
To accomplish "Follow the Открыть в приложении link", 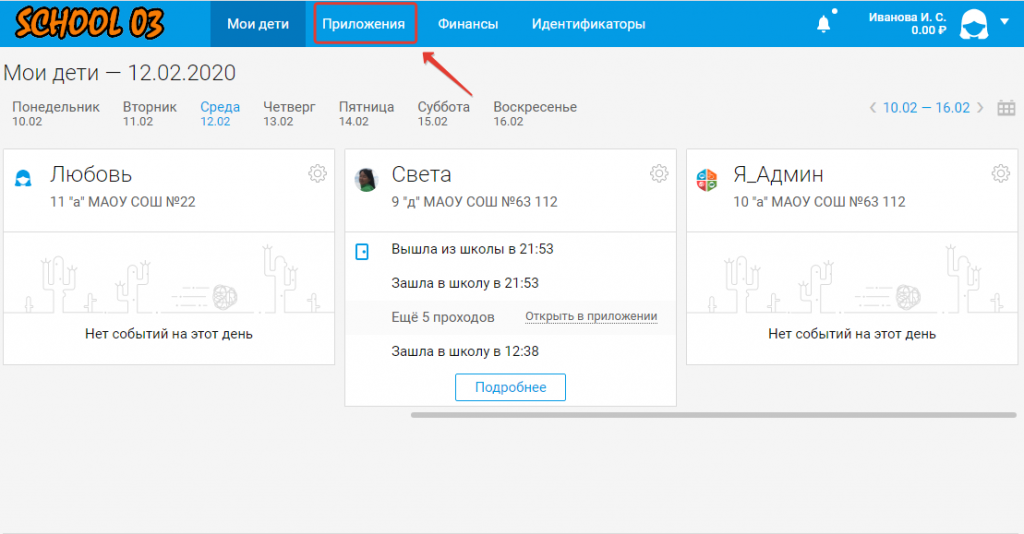I will (x=591, y=317).
